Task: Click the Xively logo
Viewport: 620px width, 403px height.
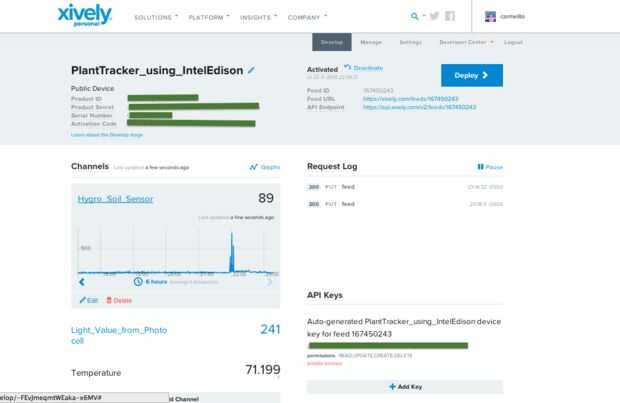Action: 85,15
